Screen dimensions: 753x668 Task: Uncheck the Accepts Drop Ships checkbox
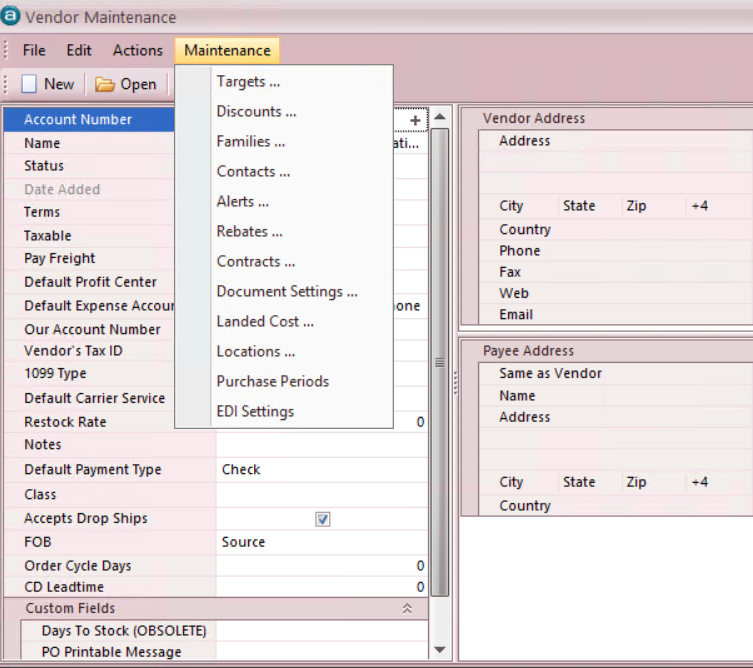(322, 519)
